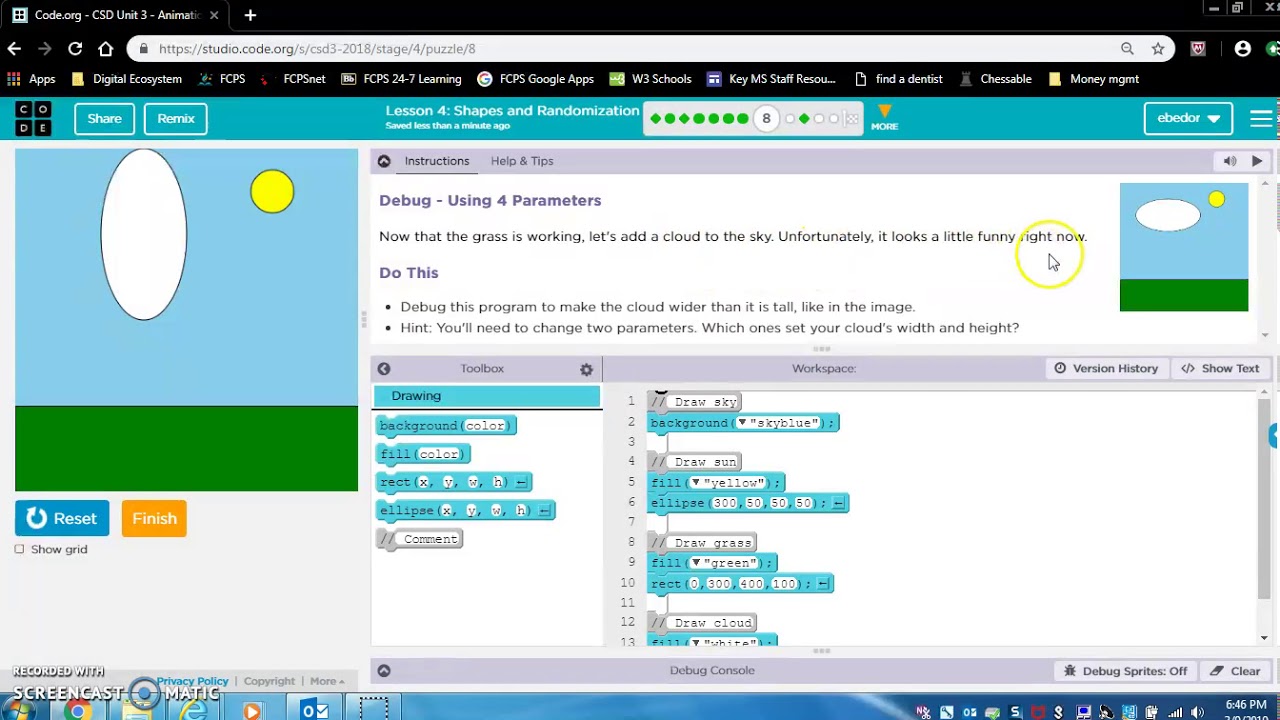Select the fill(color) toolbox block
This screenshot has width=1280, height=720.
[423, 454]
